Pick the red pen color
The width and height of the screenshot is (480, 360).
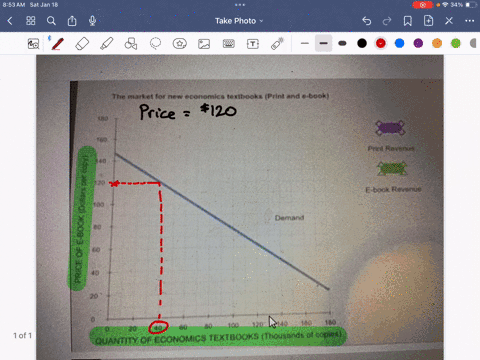point(381,43)
